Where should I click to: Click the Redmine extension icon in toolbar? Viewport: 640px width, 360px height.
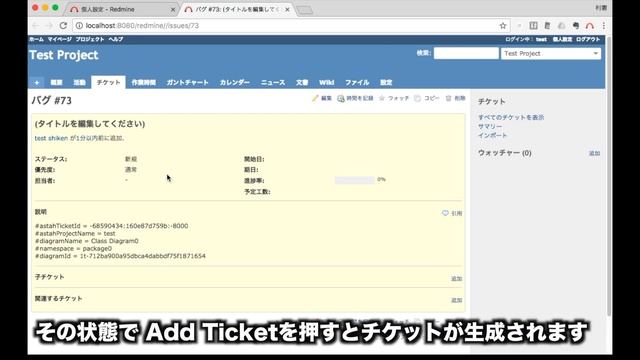pos(590,26)
